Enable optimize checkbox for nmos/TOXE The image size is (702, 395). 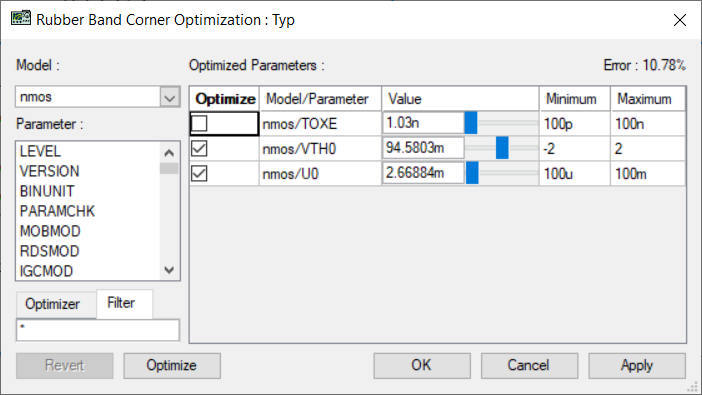click(x=199, y=123)
